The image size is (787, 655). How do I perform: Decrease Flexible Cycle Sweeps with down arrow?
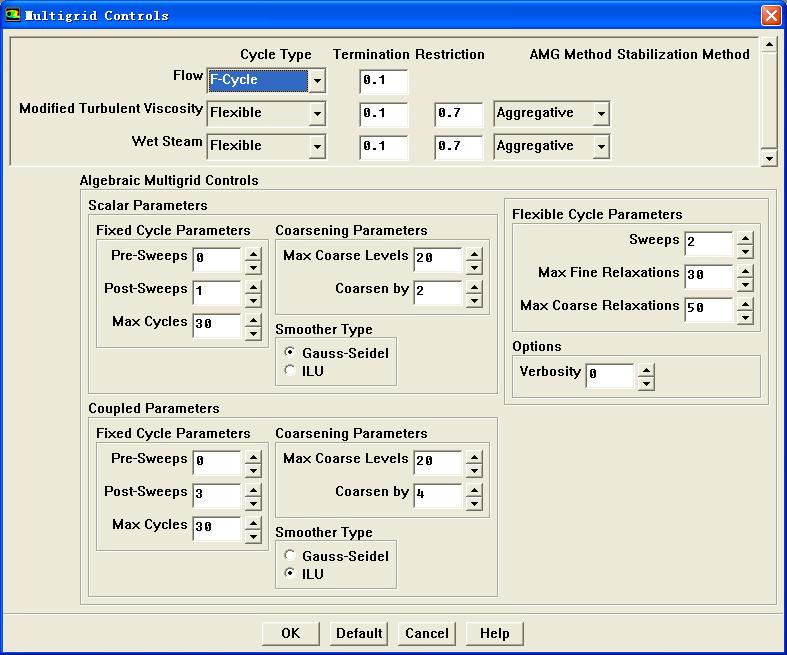click(x=744, y=251)
